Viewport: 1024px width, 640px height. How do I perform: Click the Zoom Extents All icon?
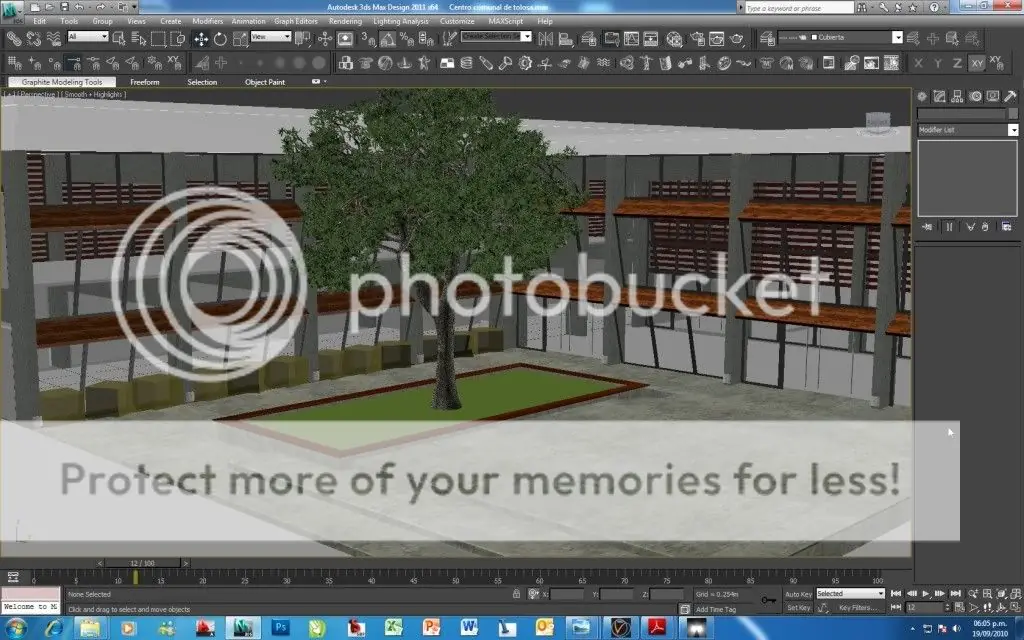coord(1016,594)
